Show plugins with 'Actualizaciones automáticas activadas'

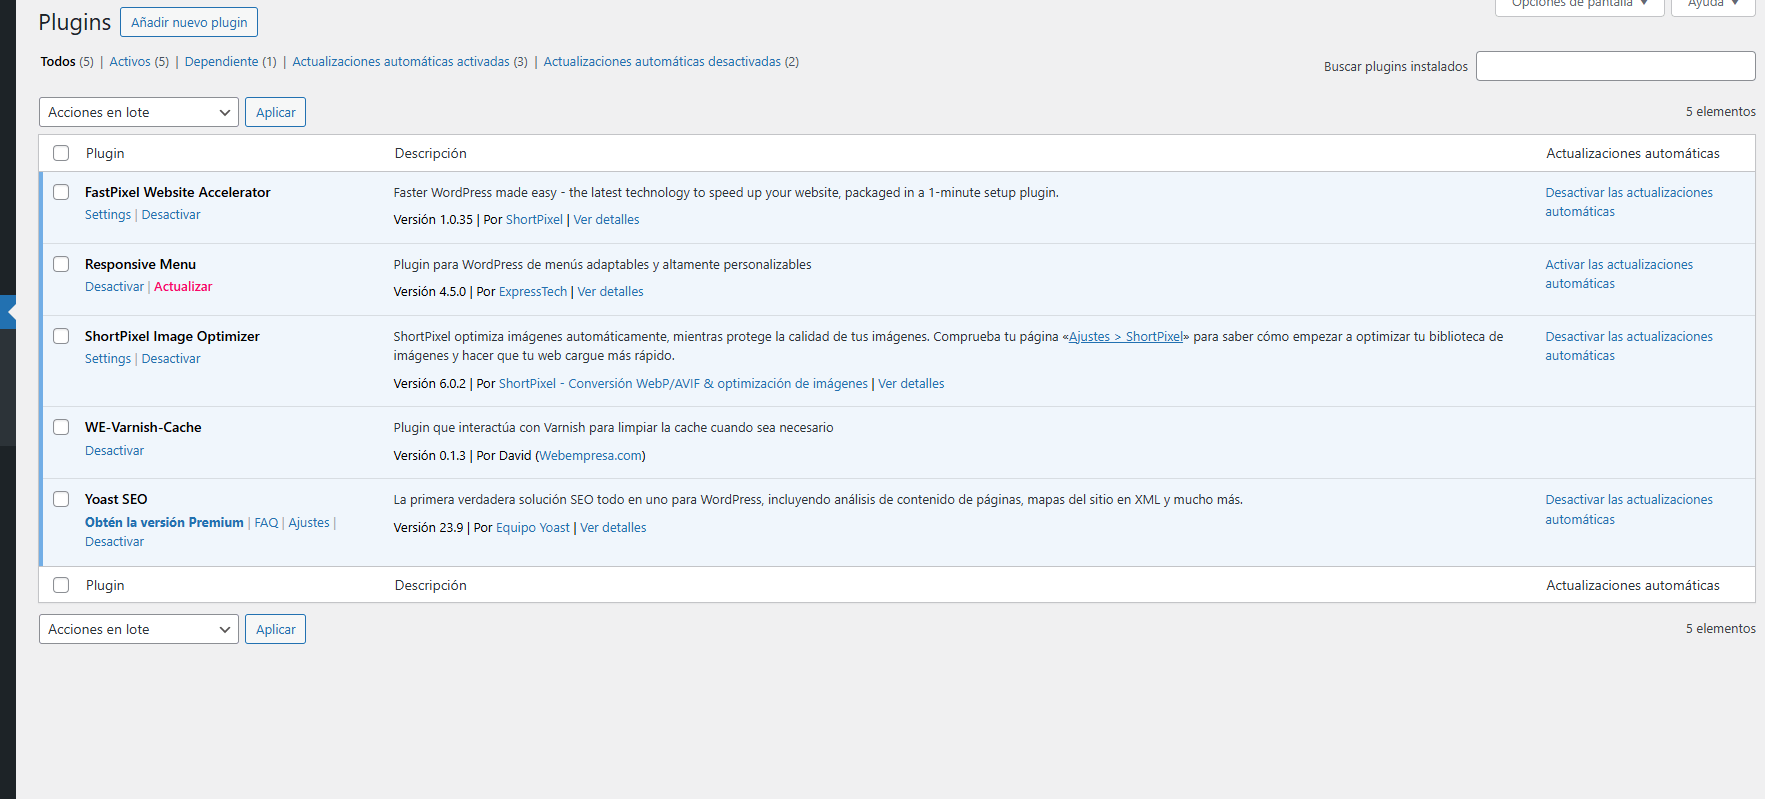click(410, 62)
